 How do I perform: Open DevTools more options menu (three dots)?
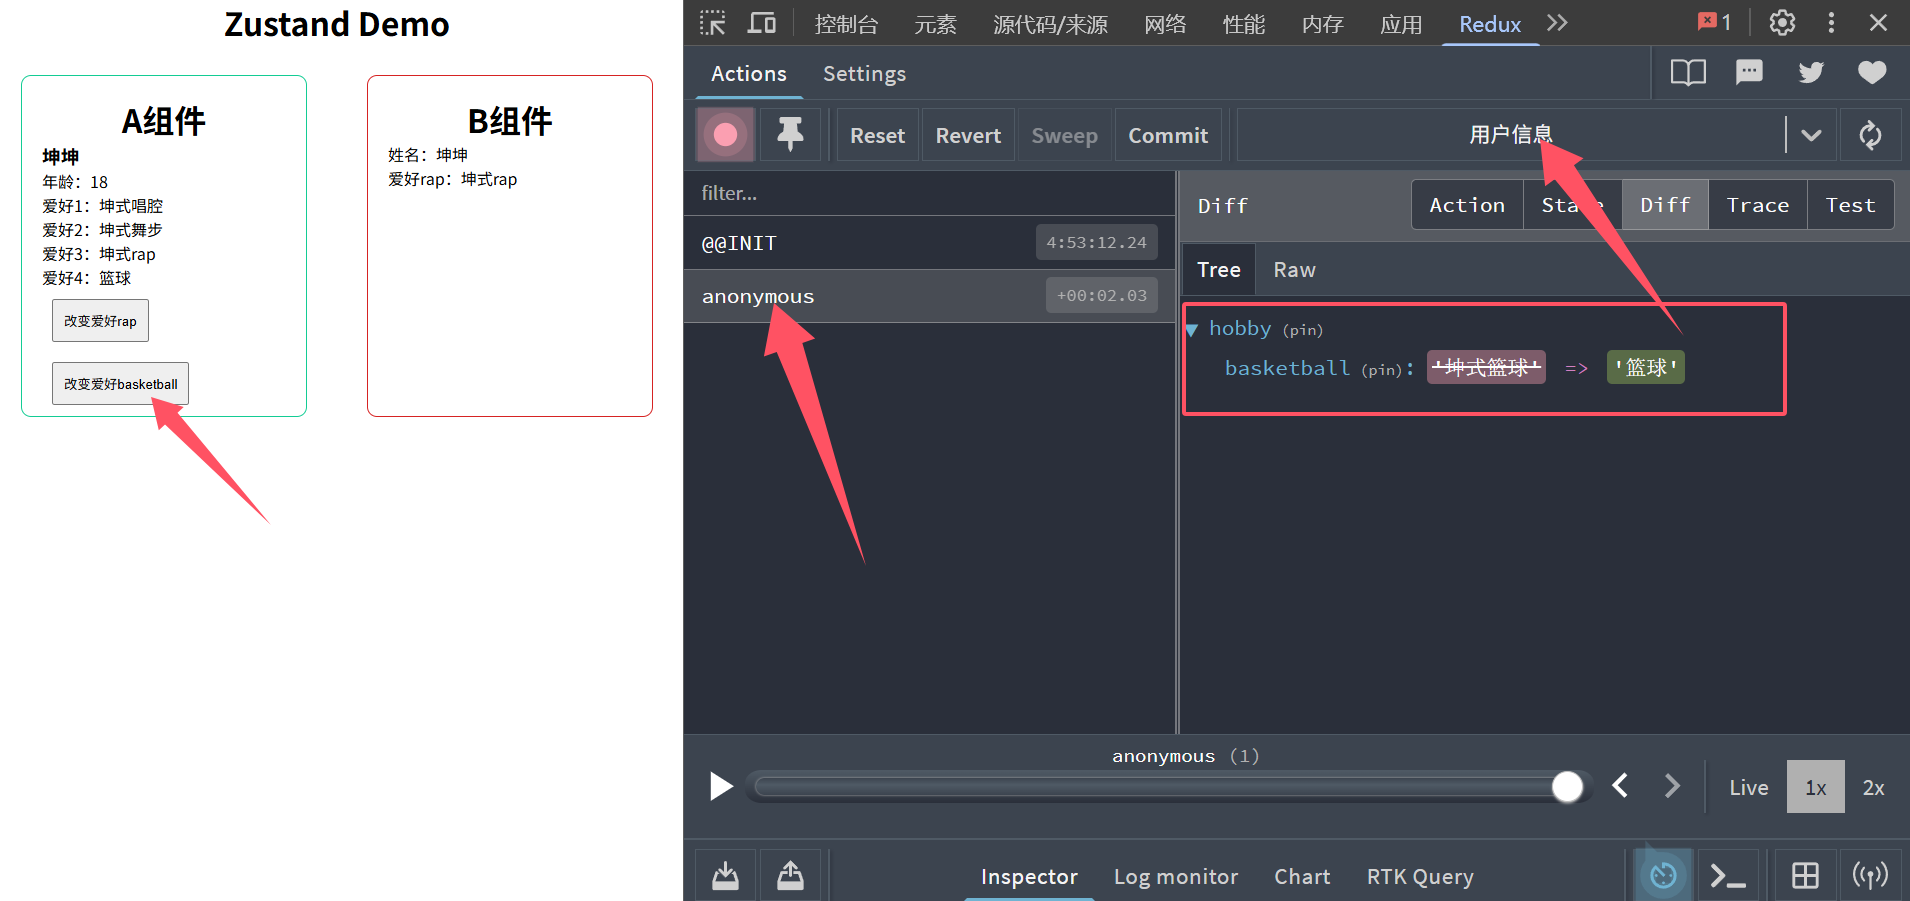coord(1831,23)
